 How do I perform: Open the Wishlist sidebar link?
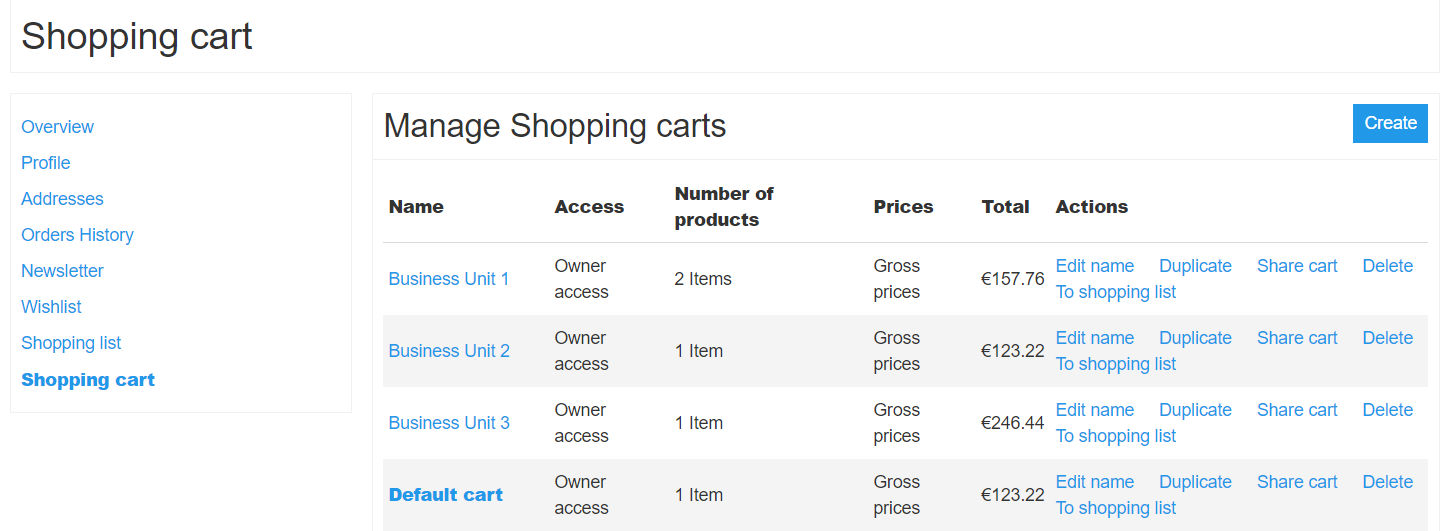click(x=51, y=307)
